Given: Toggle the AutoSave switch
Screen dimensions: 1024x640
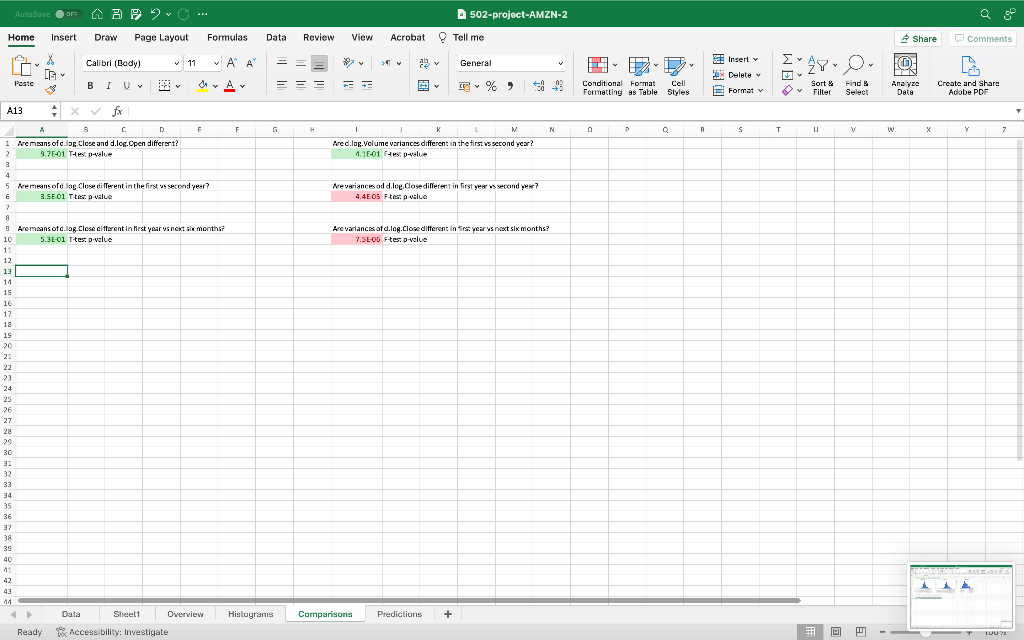Looking at the screenshot, I should click(68, 14).
